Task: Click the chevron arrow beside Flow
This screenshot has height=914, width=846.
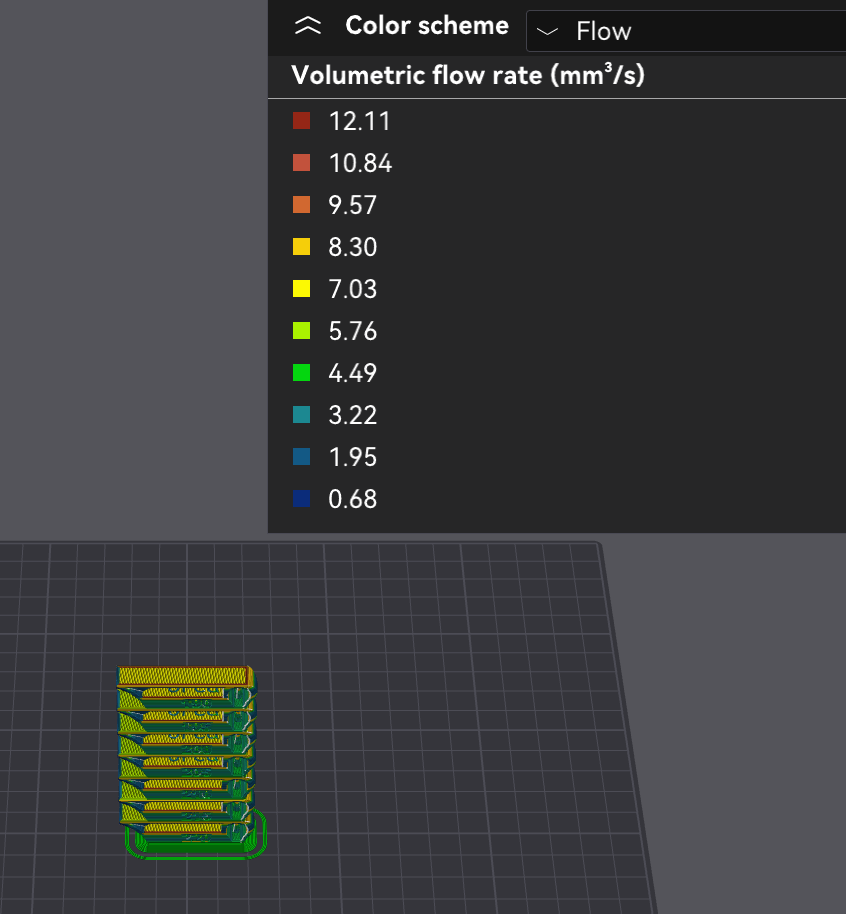Action: point(547,32)
